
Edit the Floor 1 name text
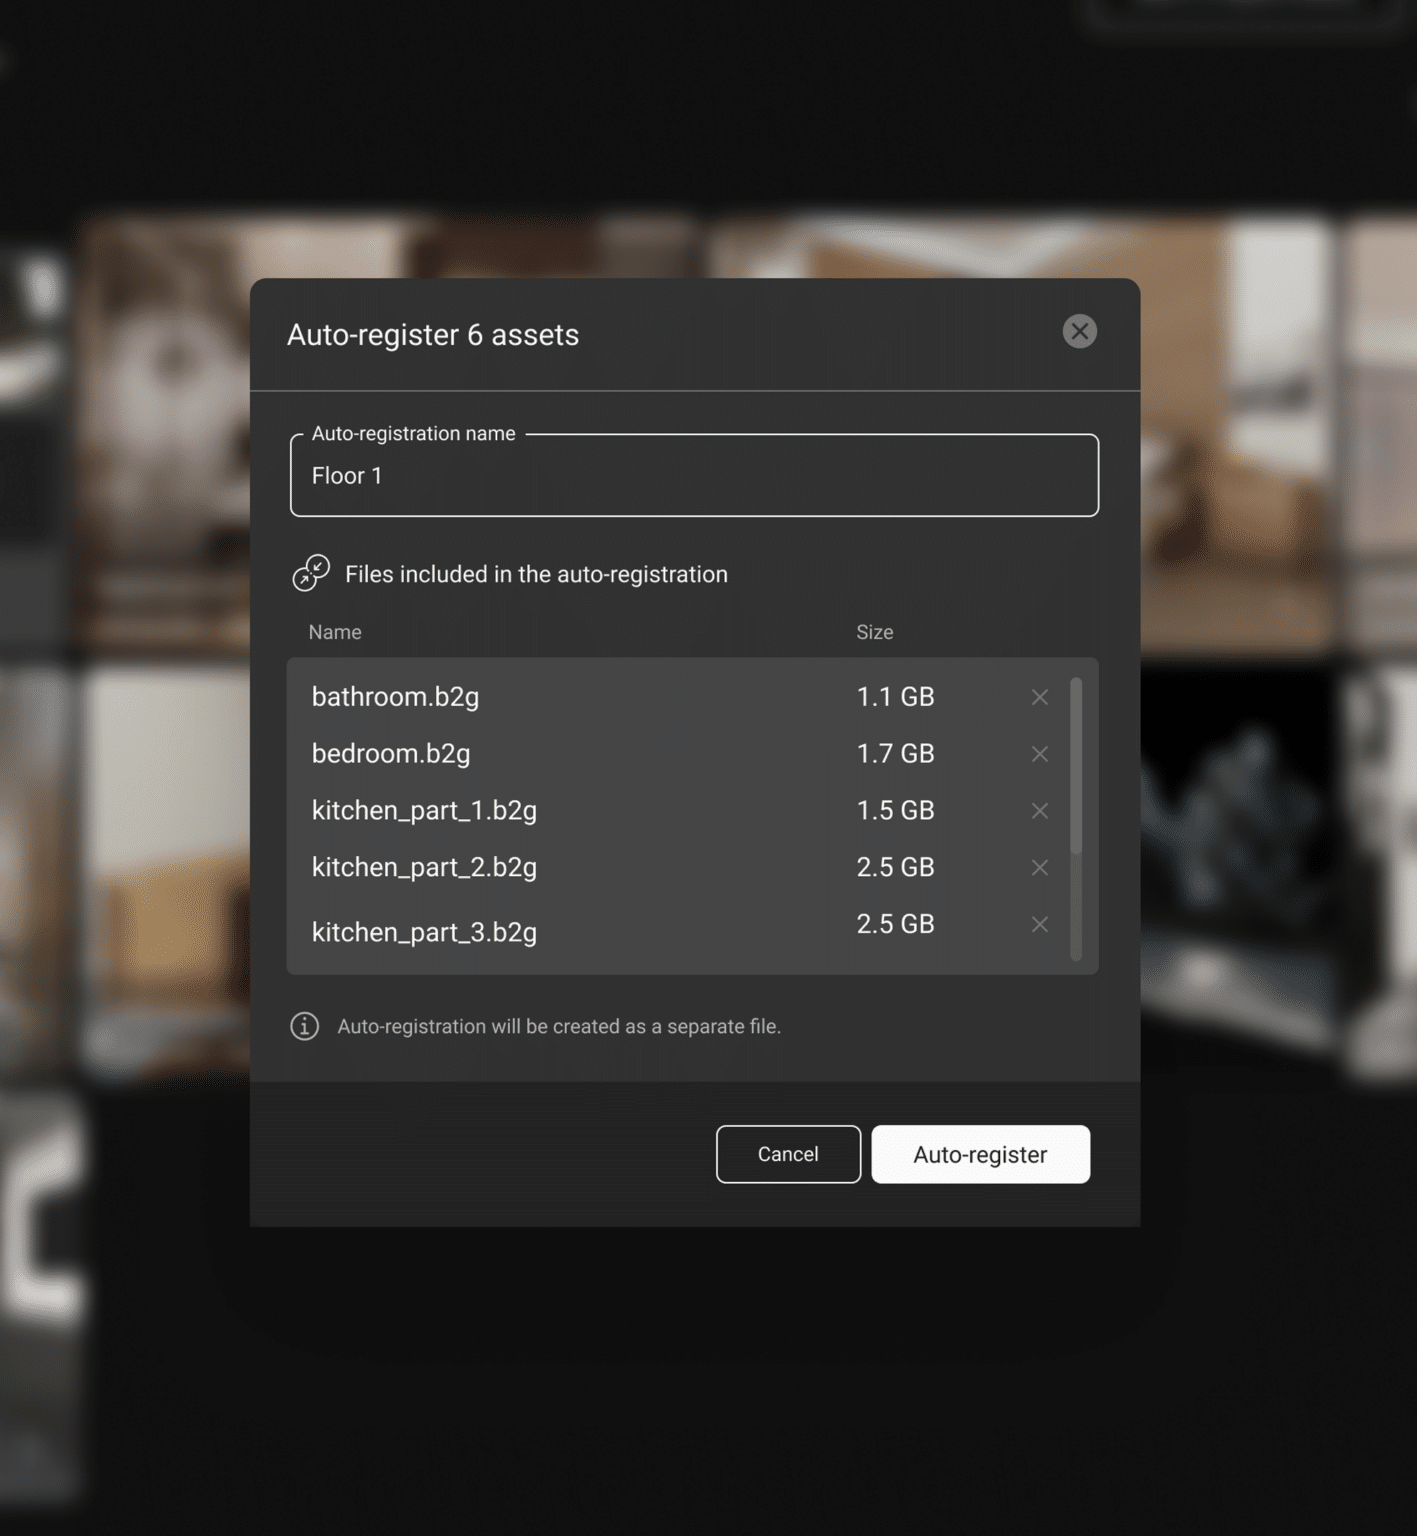click(x=347, y=476)
